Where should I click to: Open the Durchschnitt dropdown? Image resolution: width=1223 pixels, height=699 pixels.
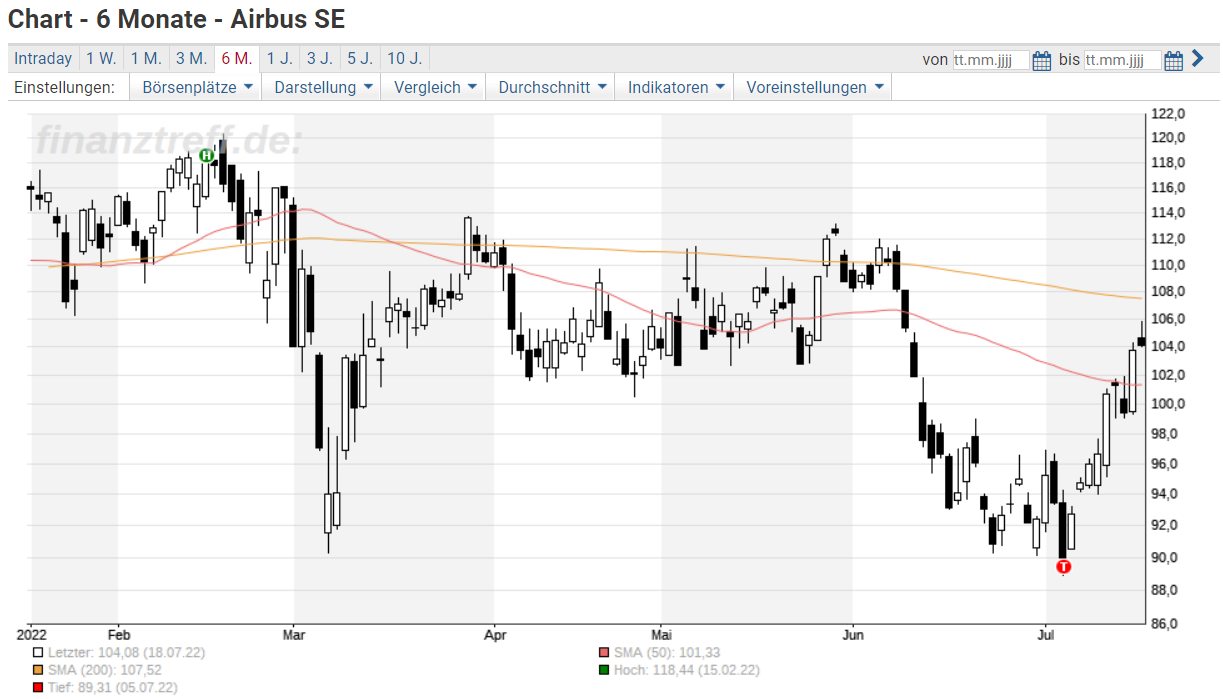(552, 87)
